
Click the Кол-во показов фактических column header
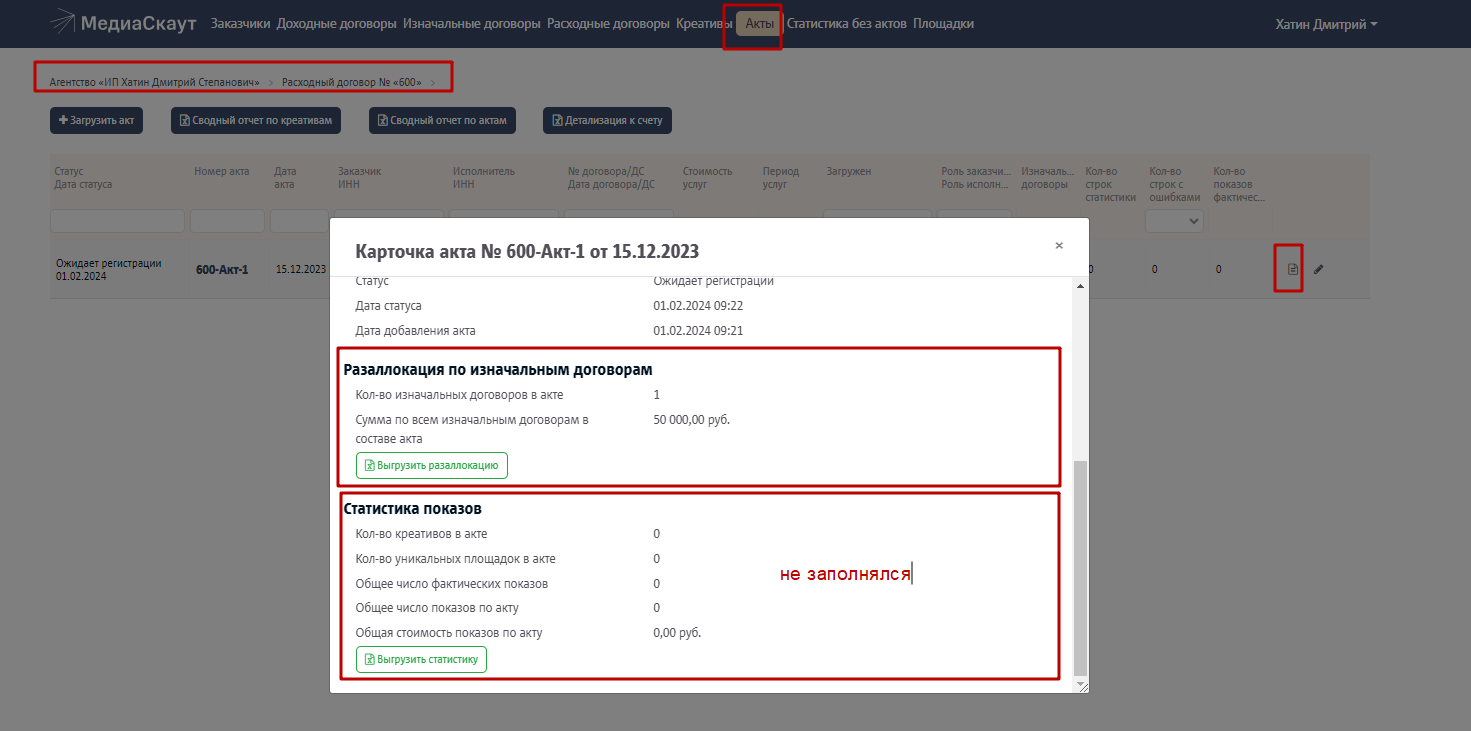tap(1240, 184)
